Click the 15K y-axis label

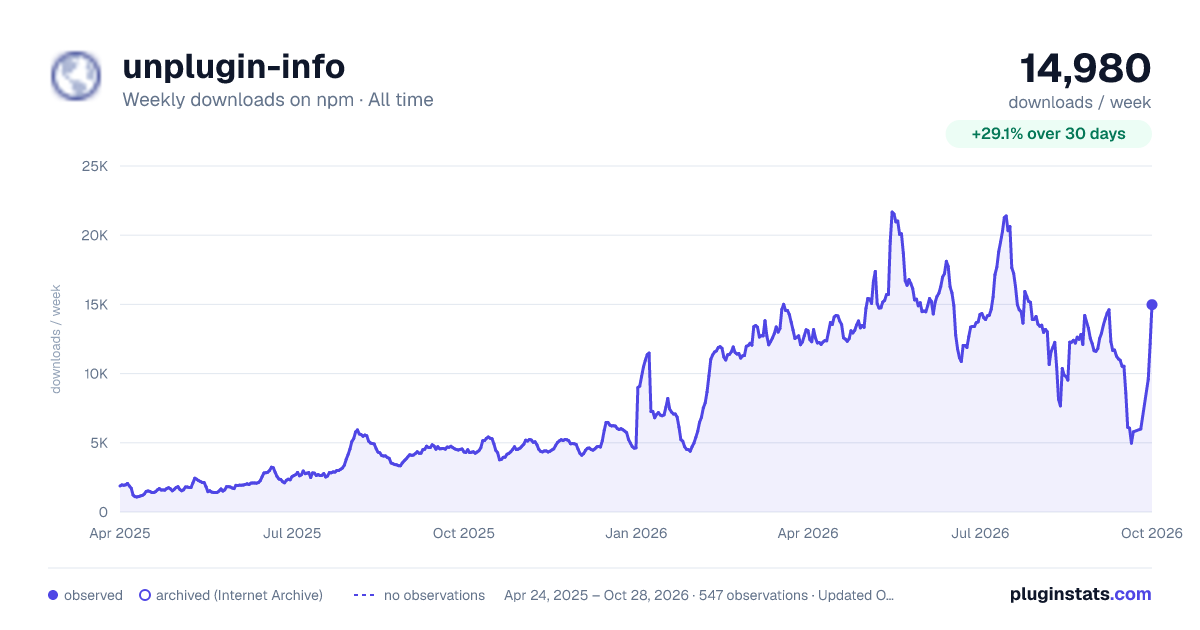click(95, 304)
